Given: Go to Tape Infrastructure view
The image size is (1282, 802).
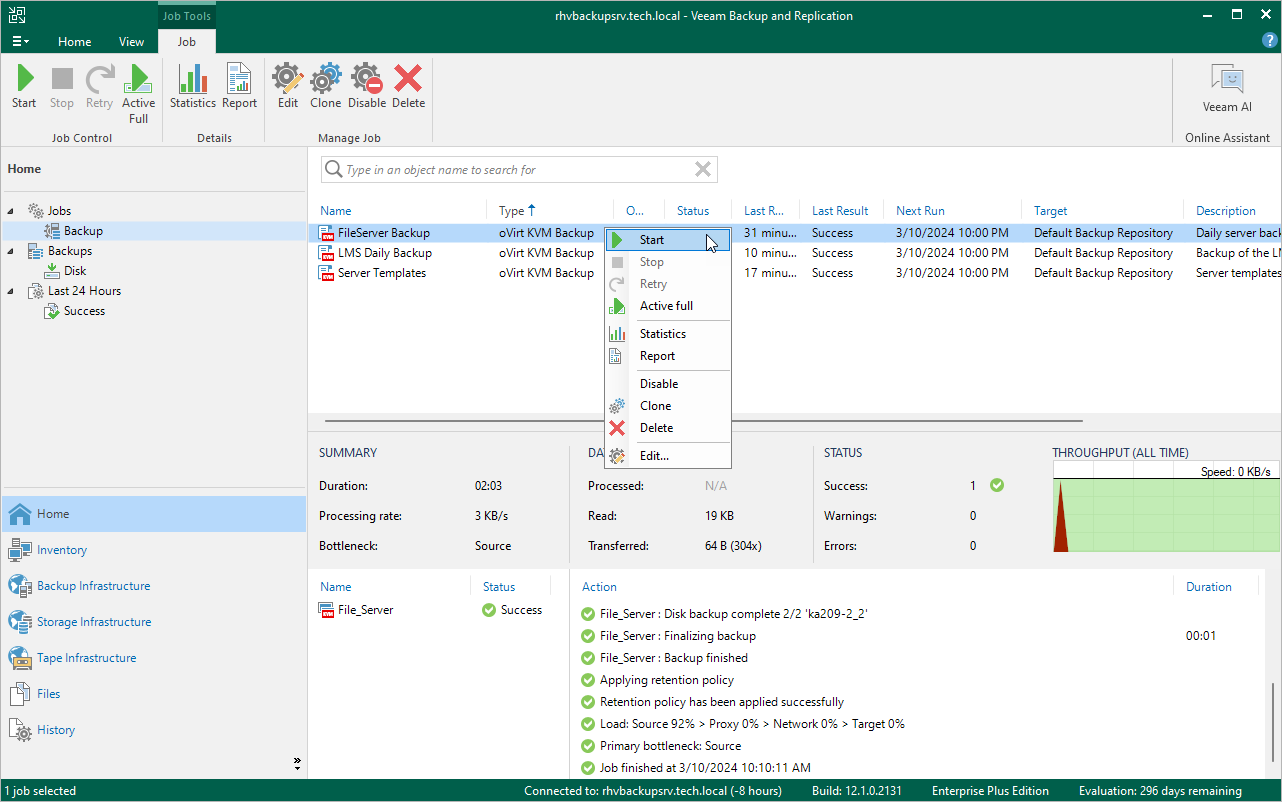Looking at the screenshot, I should pos(154,658).
